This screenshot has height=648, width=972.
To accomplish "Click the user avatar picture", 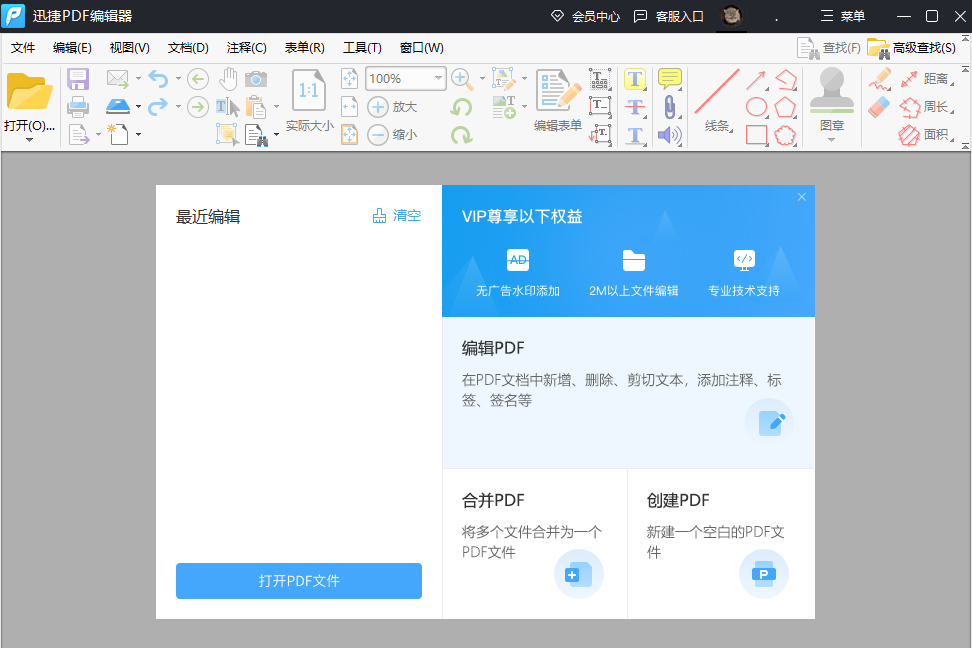I will tap(732, 16).
